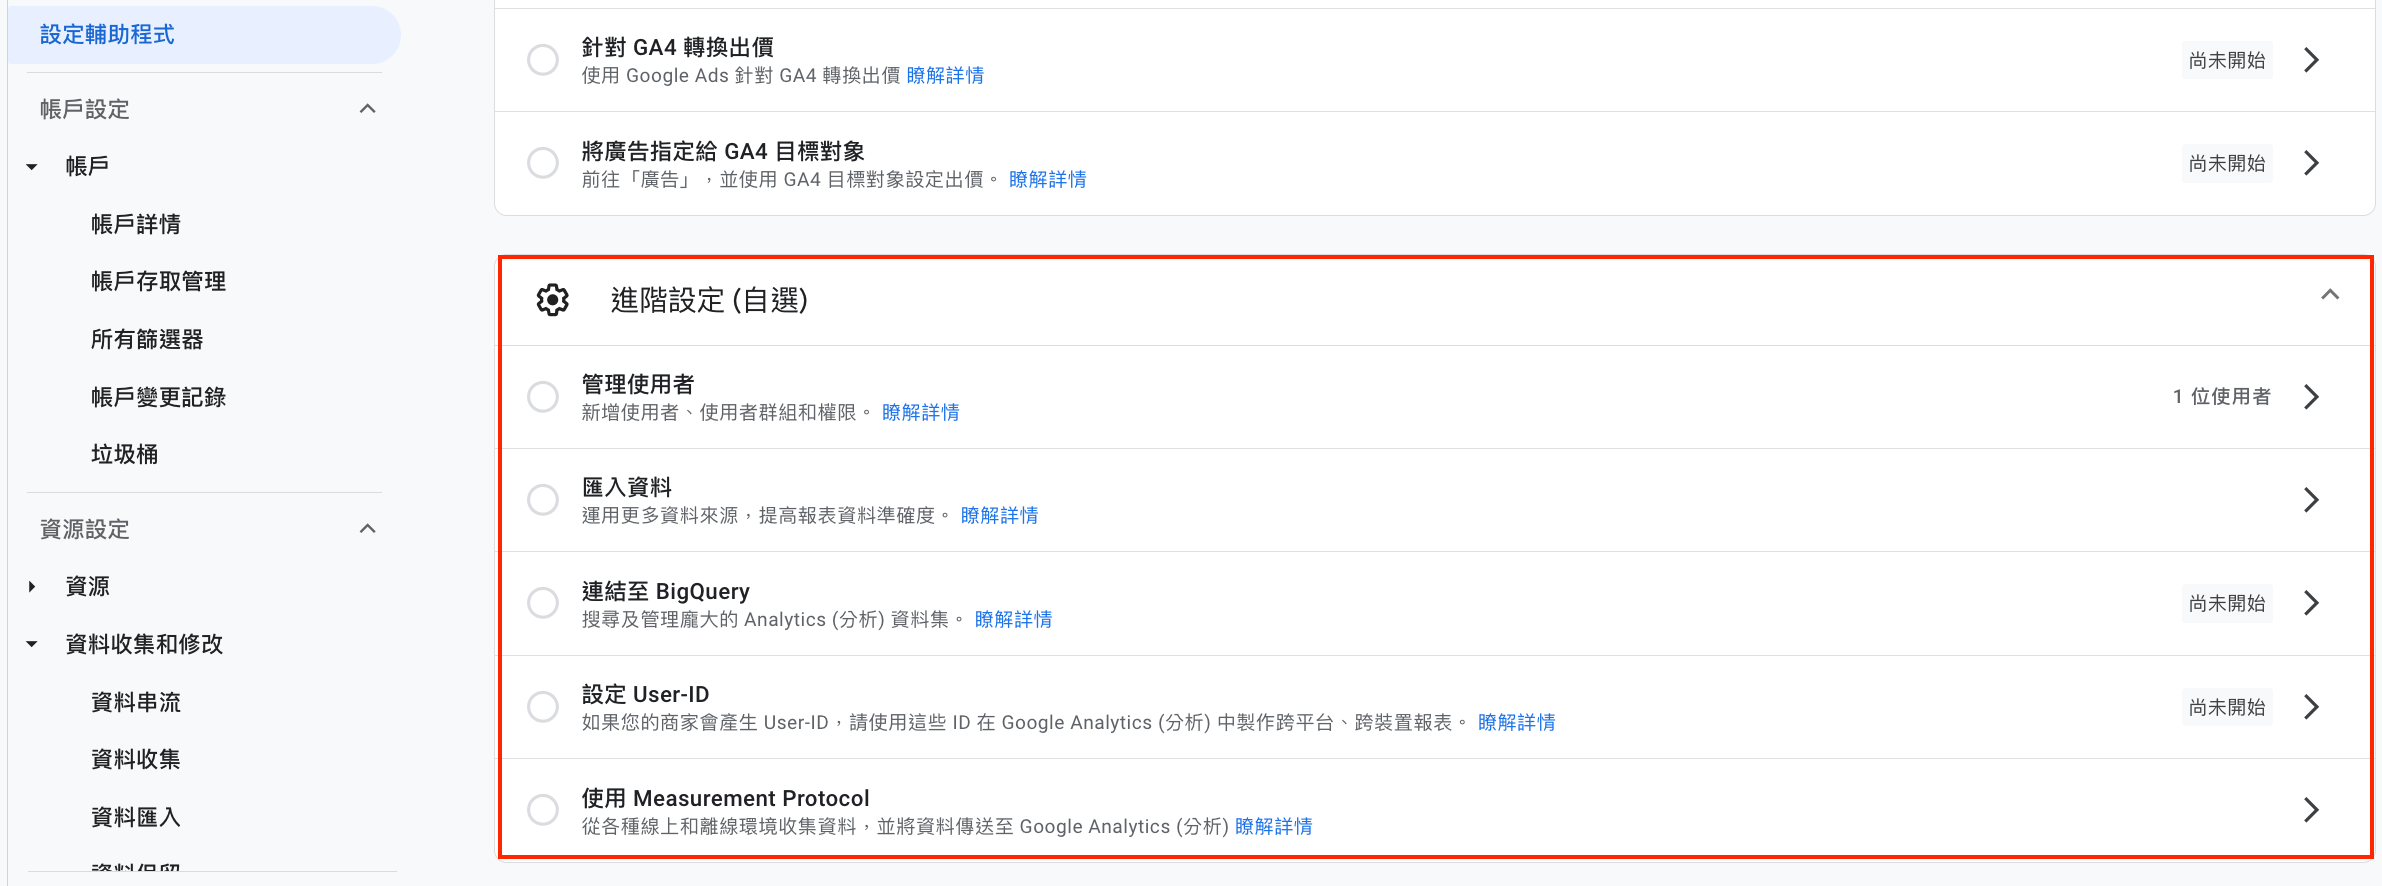Collapse the 資料收集和修改 tree node
The image size is (2382, 886).
coord(32,645)
